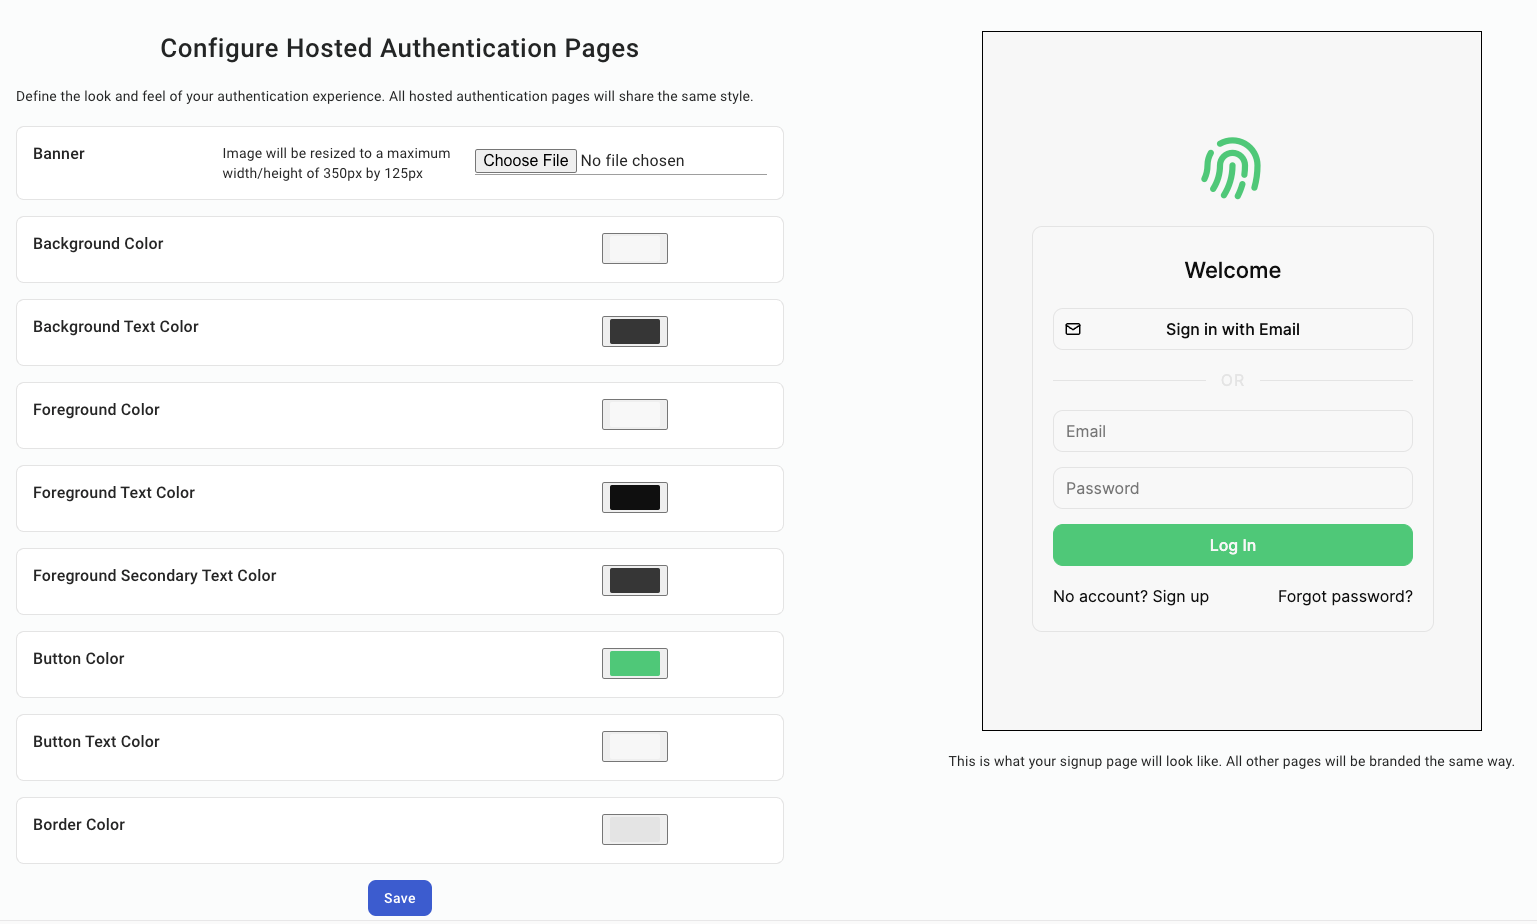Viewport: 1537px width, 924px height.
Task: Click the OR divider text
Action: point(1233,381)
